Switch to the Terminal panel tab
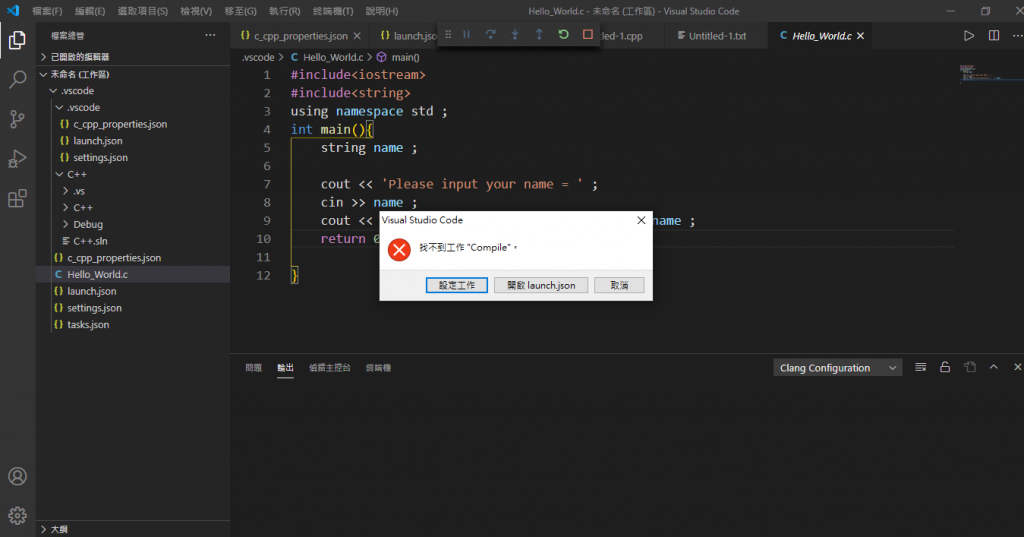The width and height of the screenshot is (1024, 537). [378, 368]
